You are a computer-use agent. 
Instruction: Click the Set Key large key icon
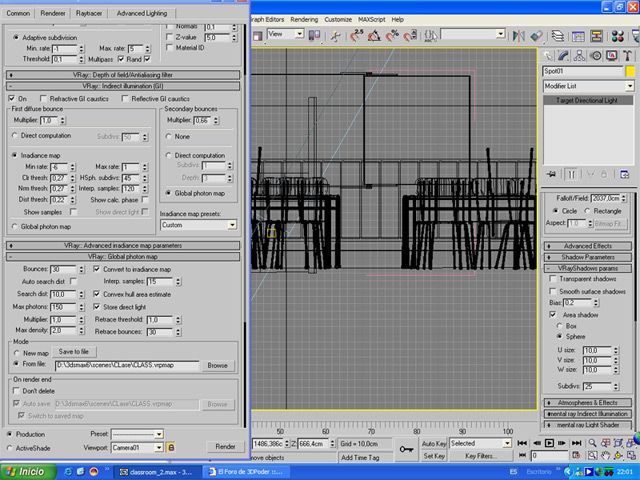pyautogui.click(x=406, y=449)
